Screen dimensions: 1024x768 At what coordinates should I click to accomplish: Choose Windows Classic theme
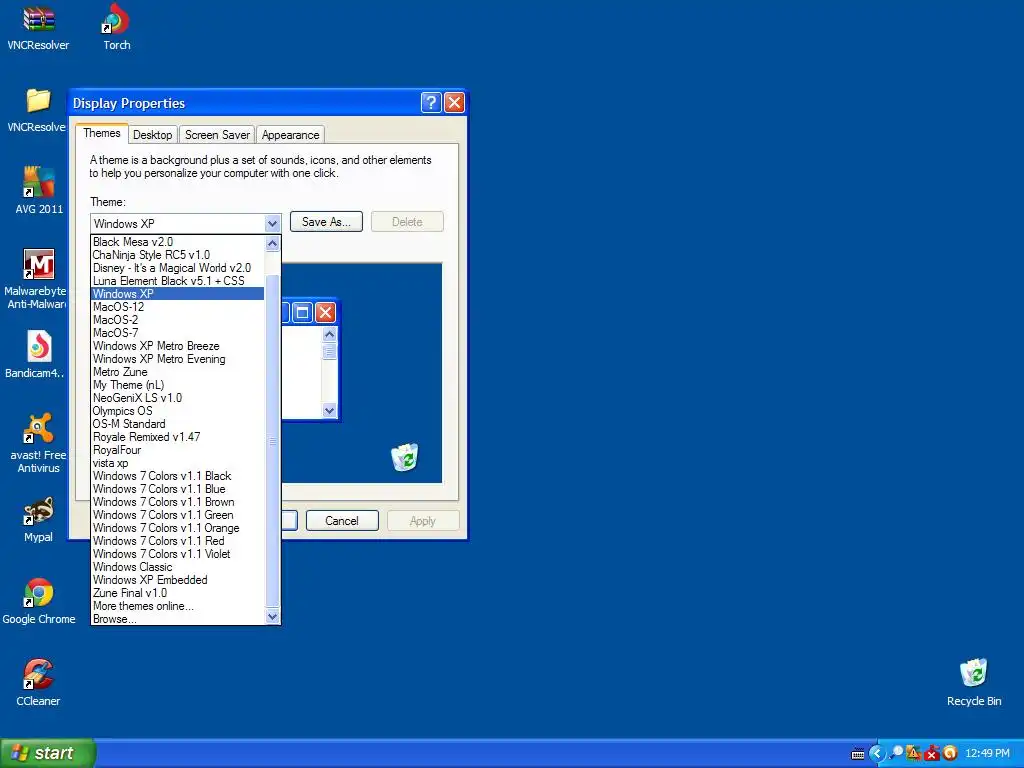[x=178, y=567]
